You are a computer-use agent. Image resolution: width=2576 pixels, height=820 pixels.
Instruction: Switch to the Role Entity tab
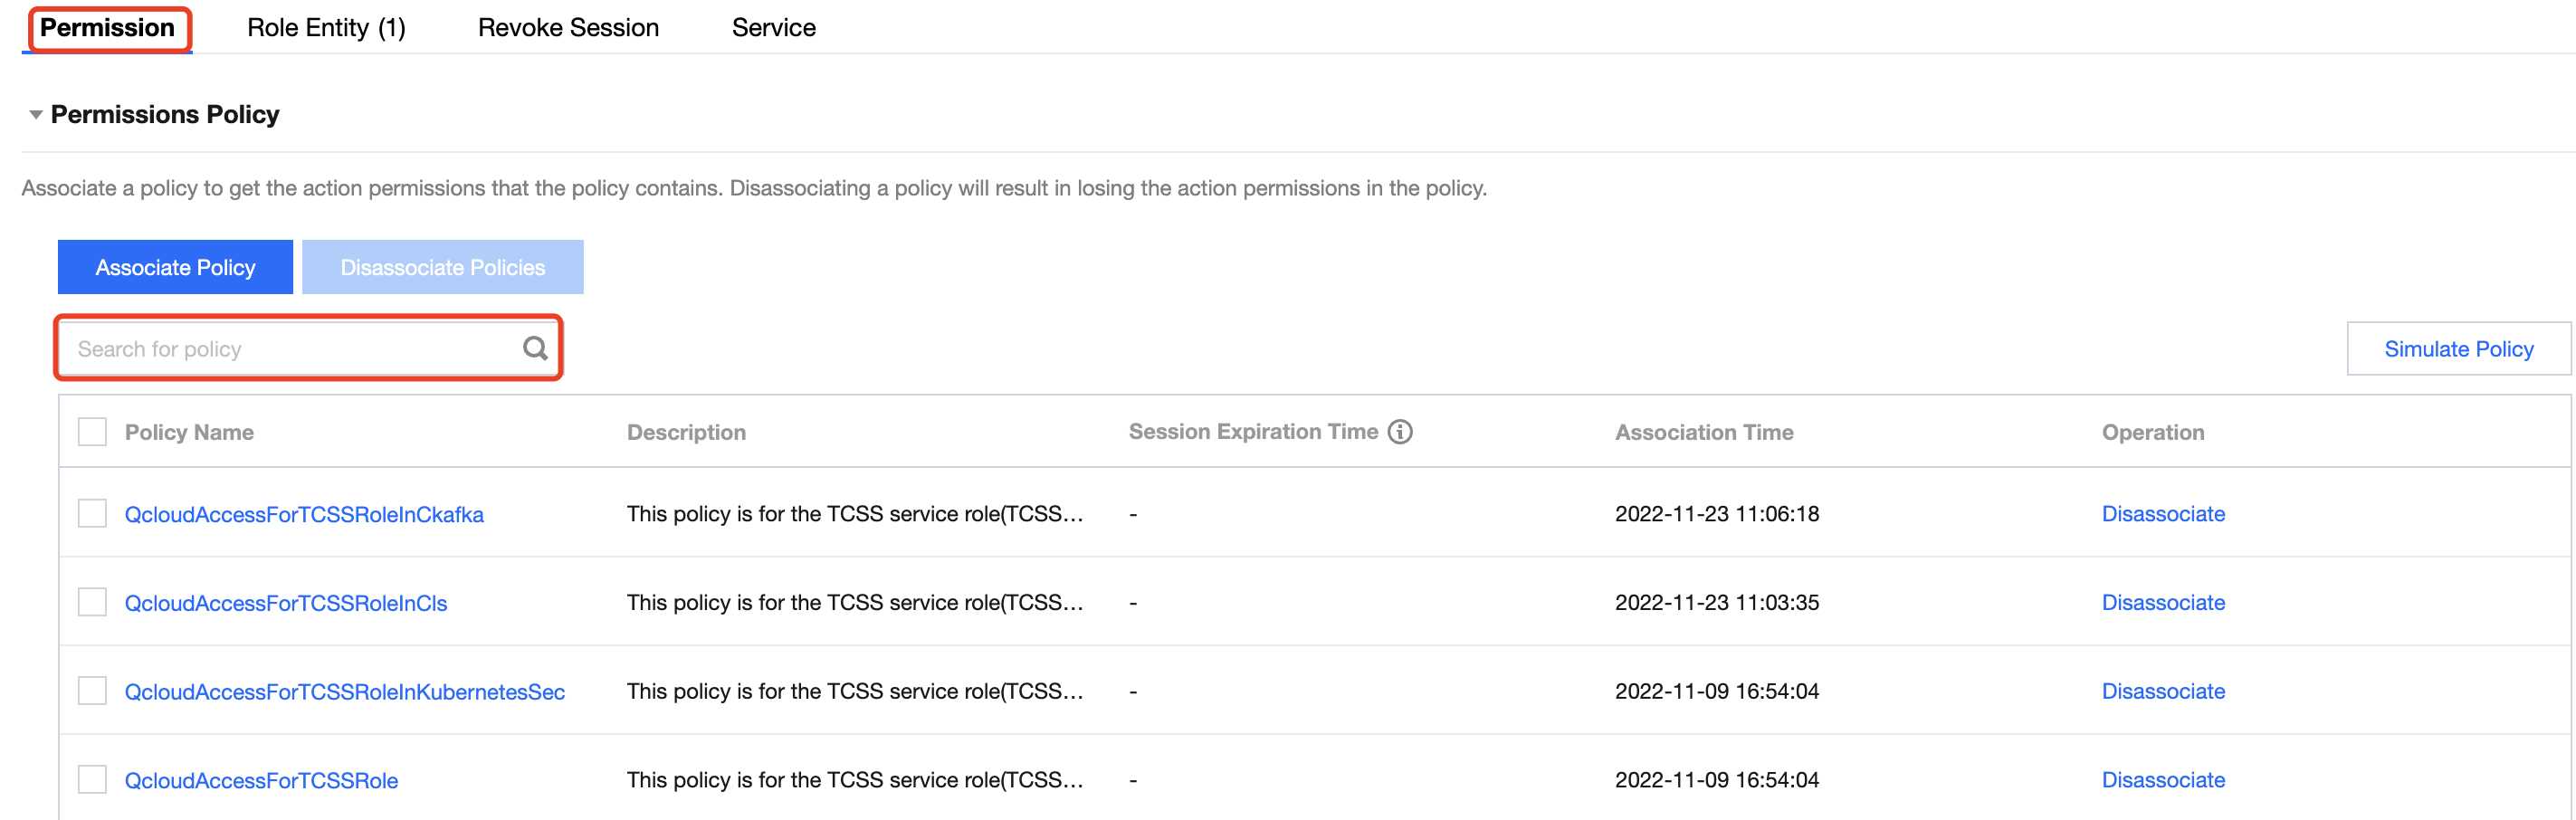[x=326, y=28]
